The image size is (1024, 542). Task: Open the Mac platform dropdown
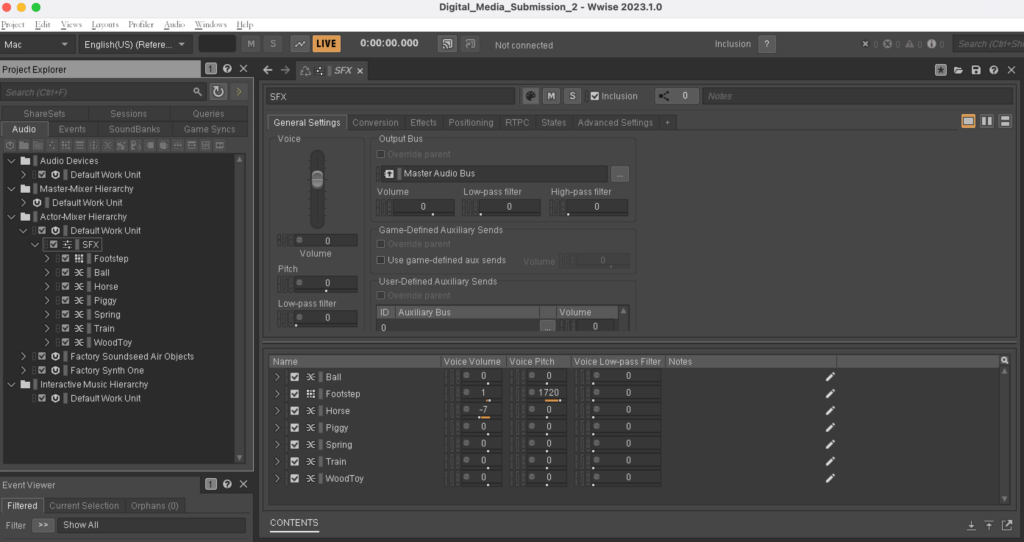[x=37, y=44]
